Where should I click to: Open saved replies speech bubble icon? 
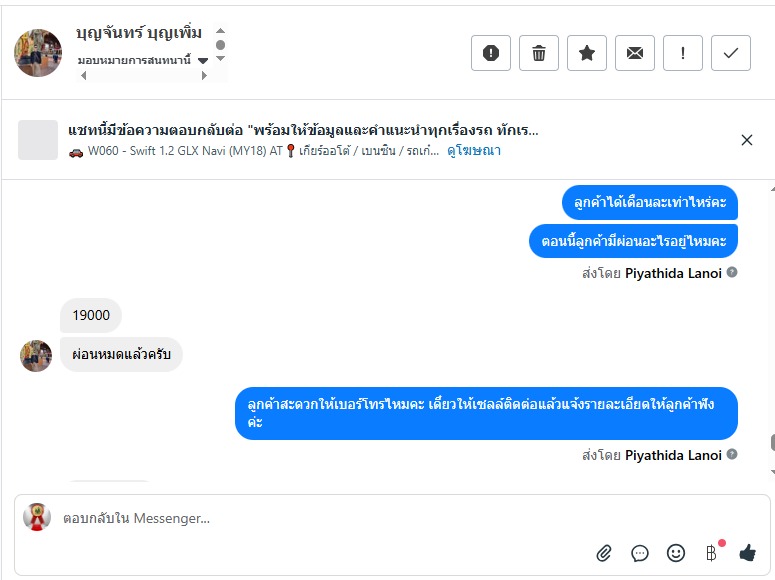coord(640,553)
